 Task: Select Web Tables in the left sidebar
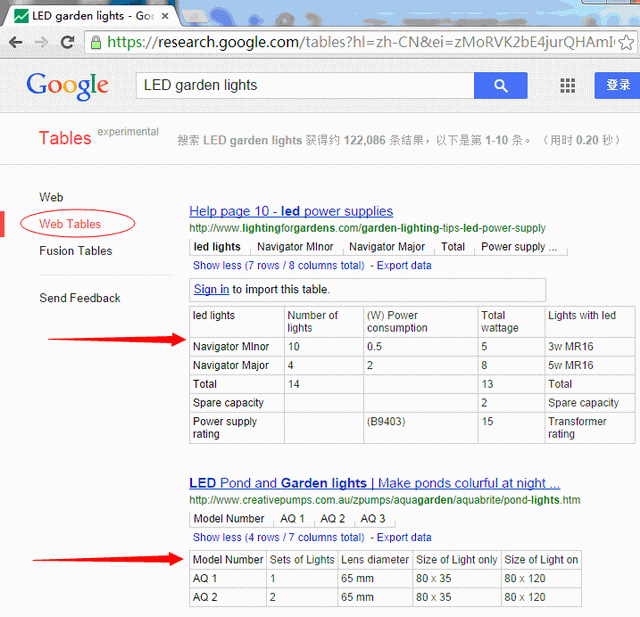(x=70, y=224)
